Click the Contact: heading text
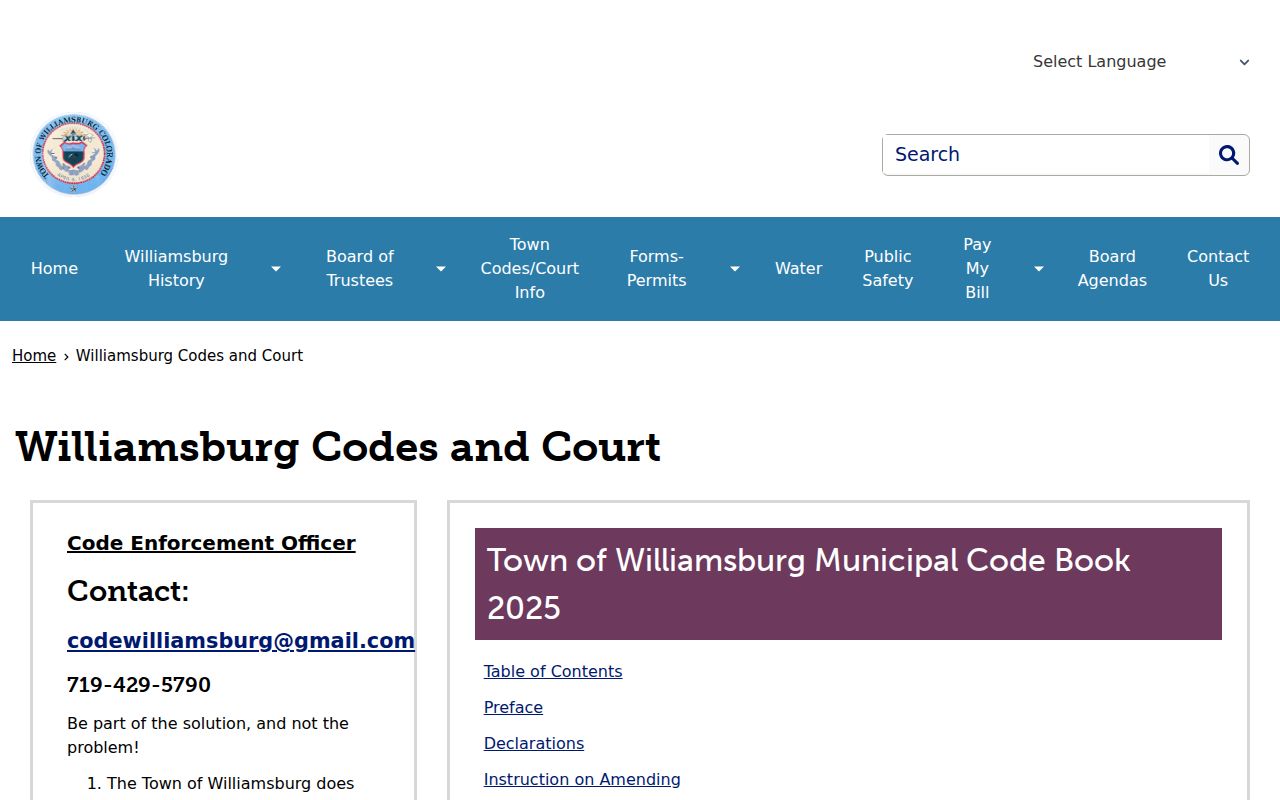Image resolution: width=1280 pixels, height=800 pixels. 128,591
